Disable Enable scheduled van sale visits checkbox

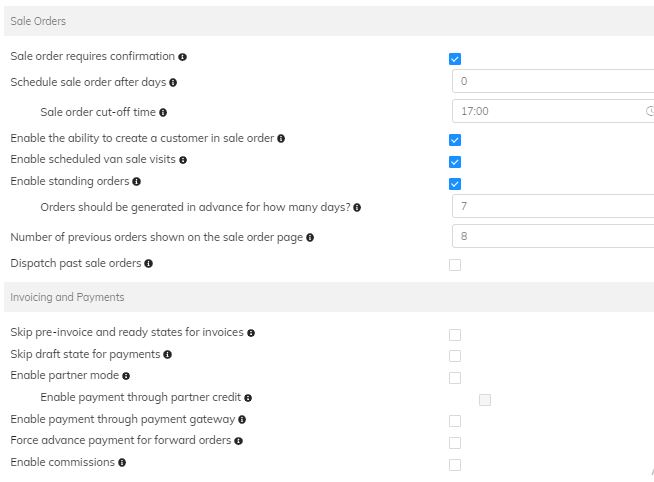(455, 162)
